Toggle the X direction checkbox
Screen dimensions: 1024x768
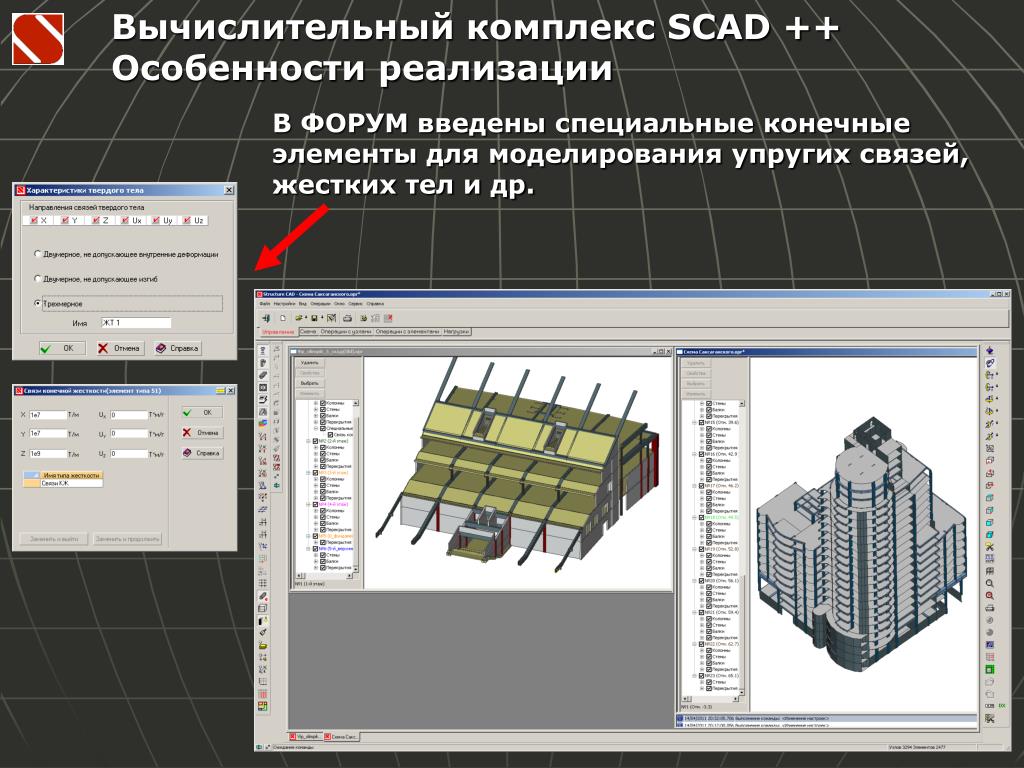[34, 220]
